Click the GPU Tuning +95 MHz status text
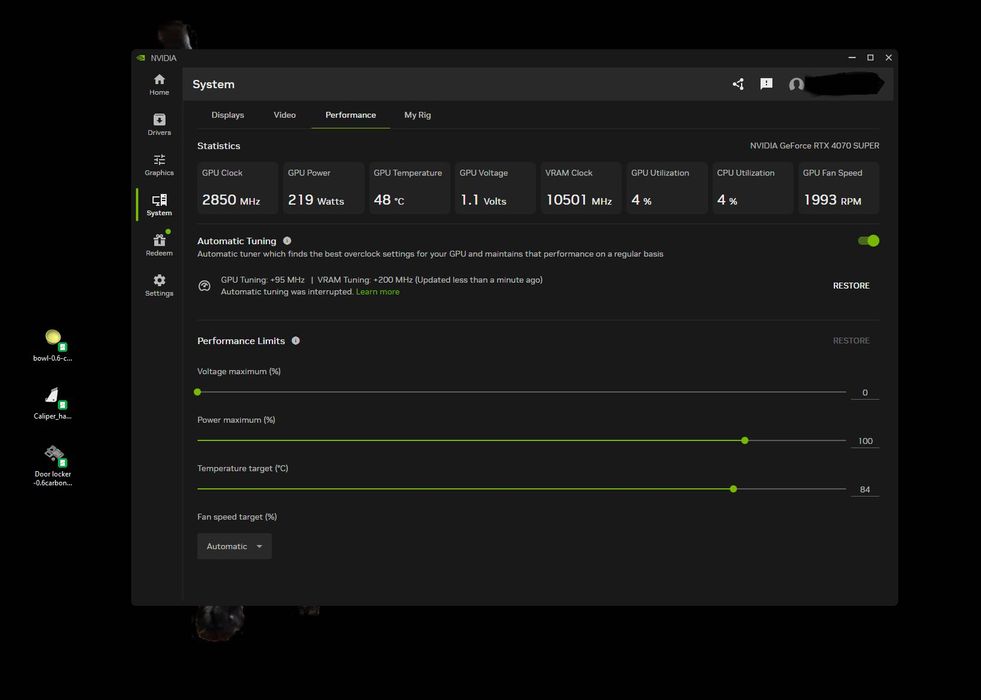981x700 pixels. [263, 280]
